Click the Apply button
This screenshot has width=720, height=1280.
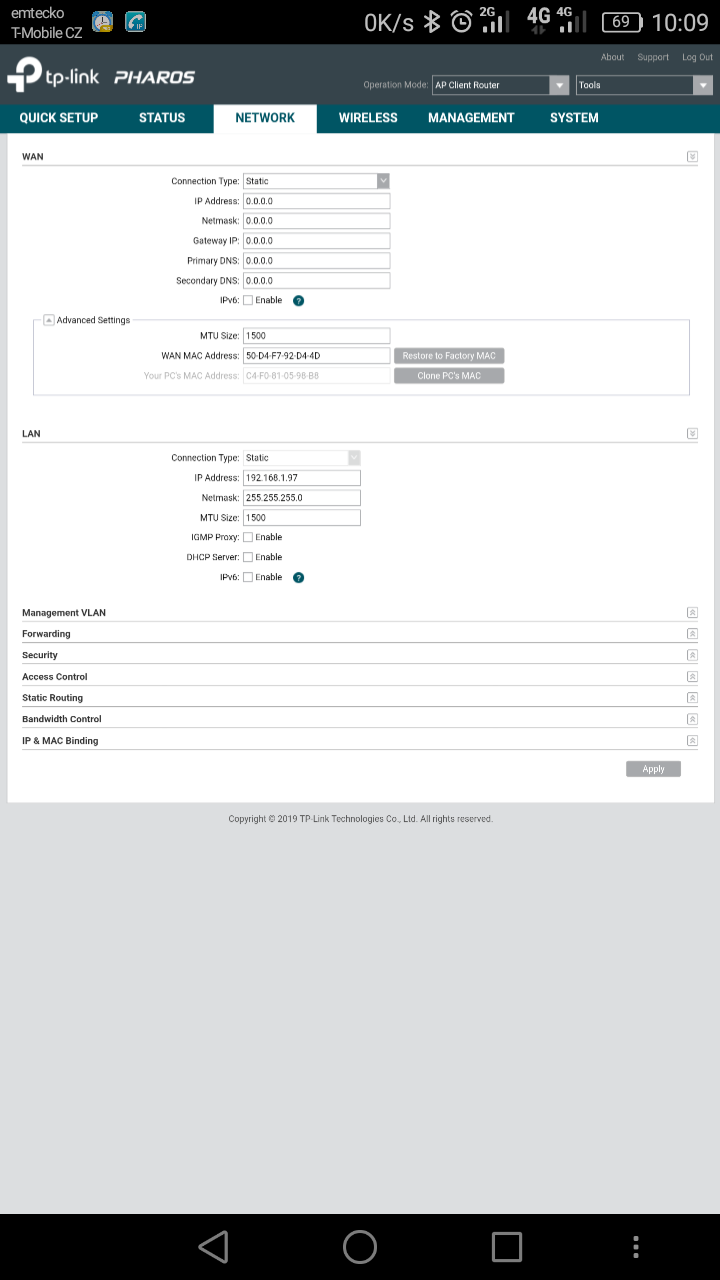tap(653, 769)
